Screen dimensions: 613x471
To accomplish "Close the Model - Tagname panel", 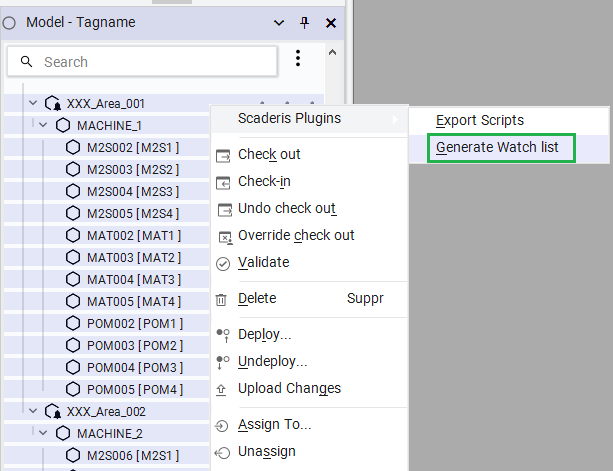I will pos(330,23).
